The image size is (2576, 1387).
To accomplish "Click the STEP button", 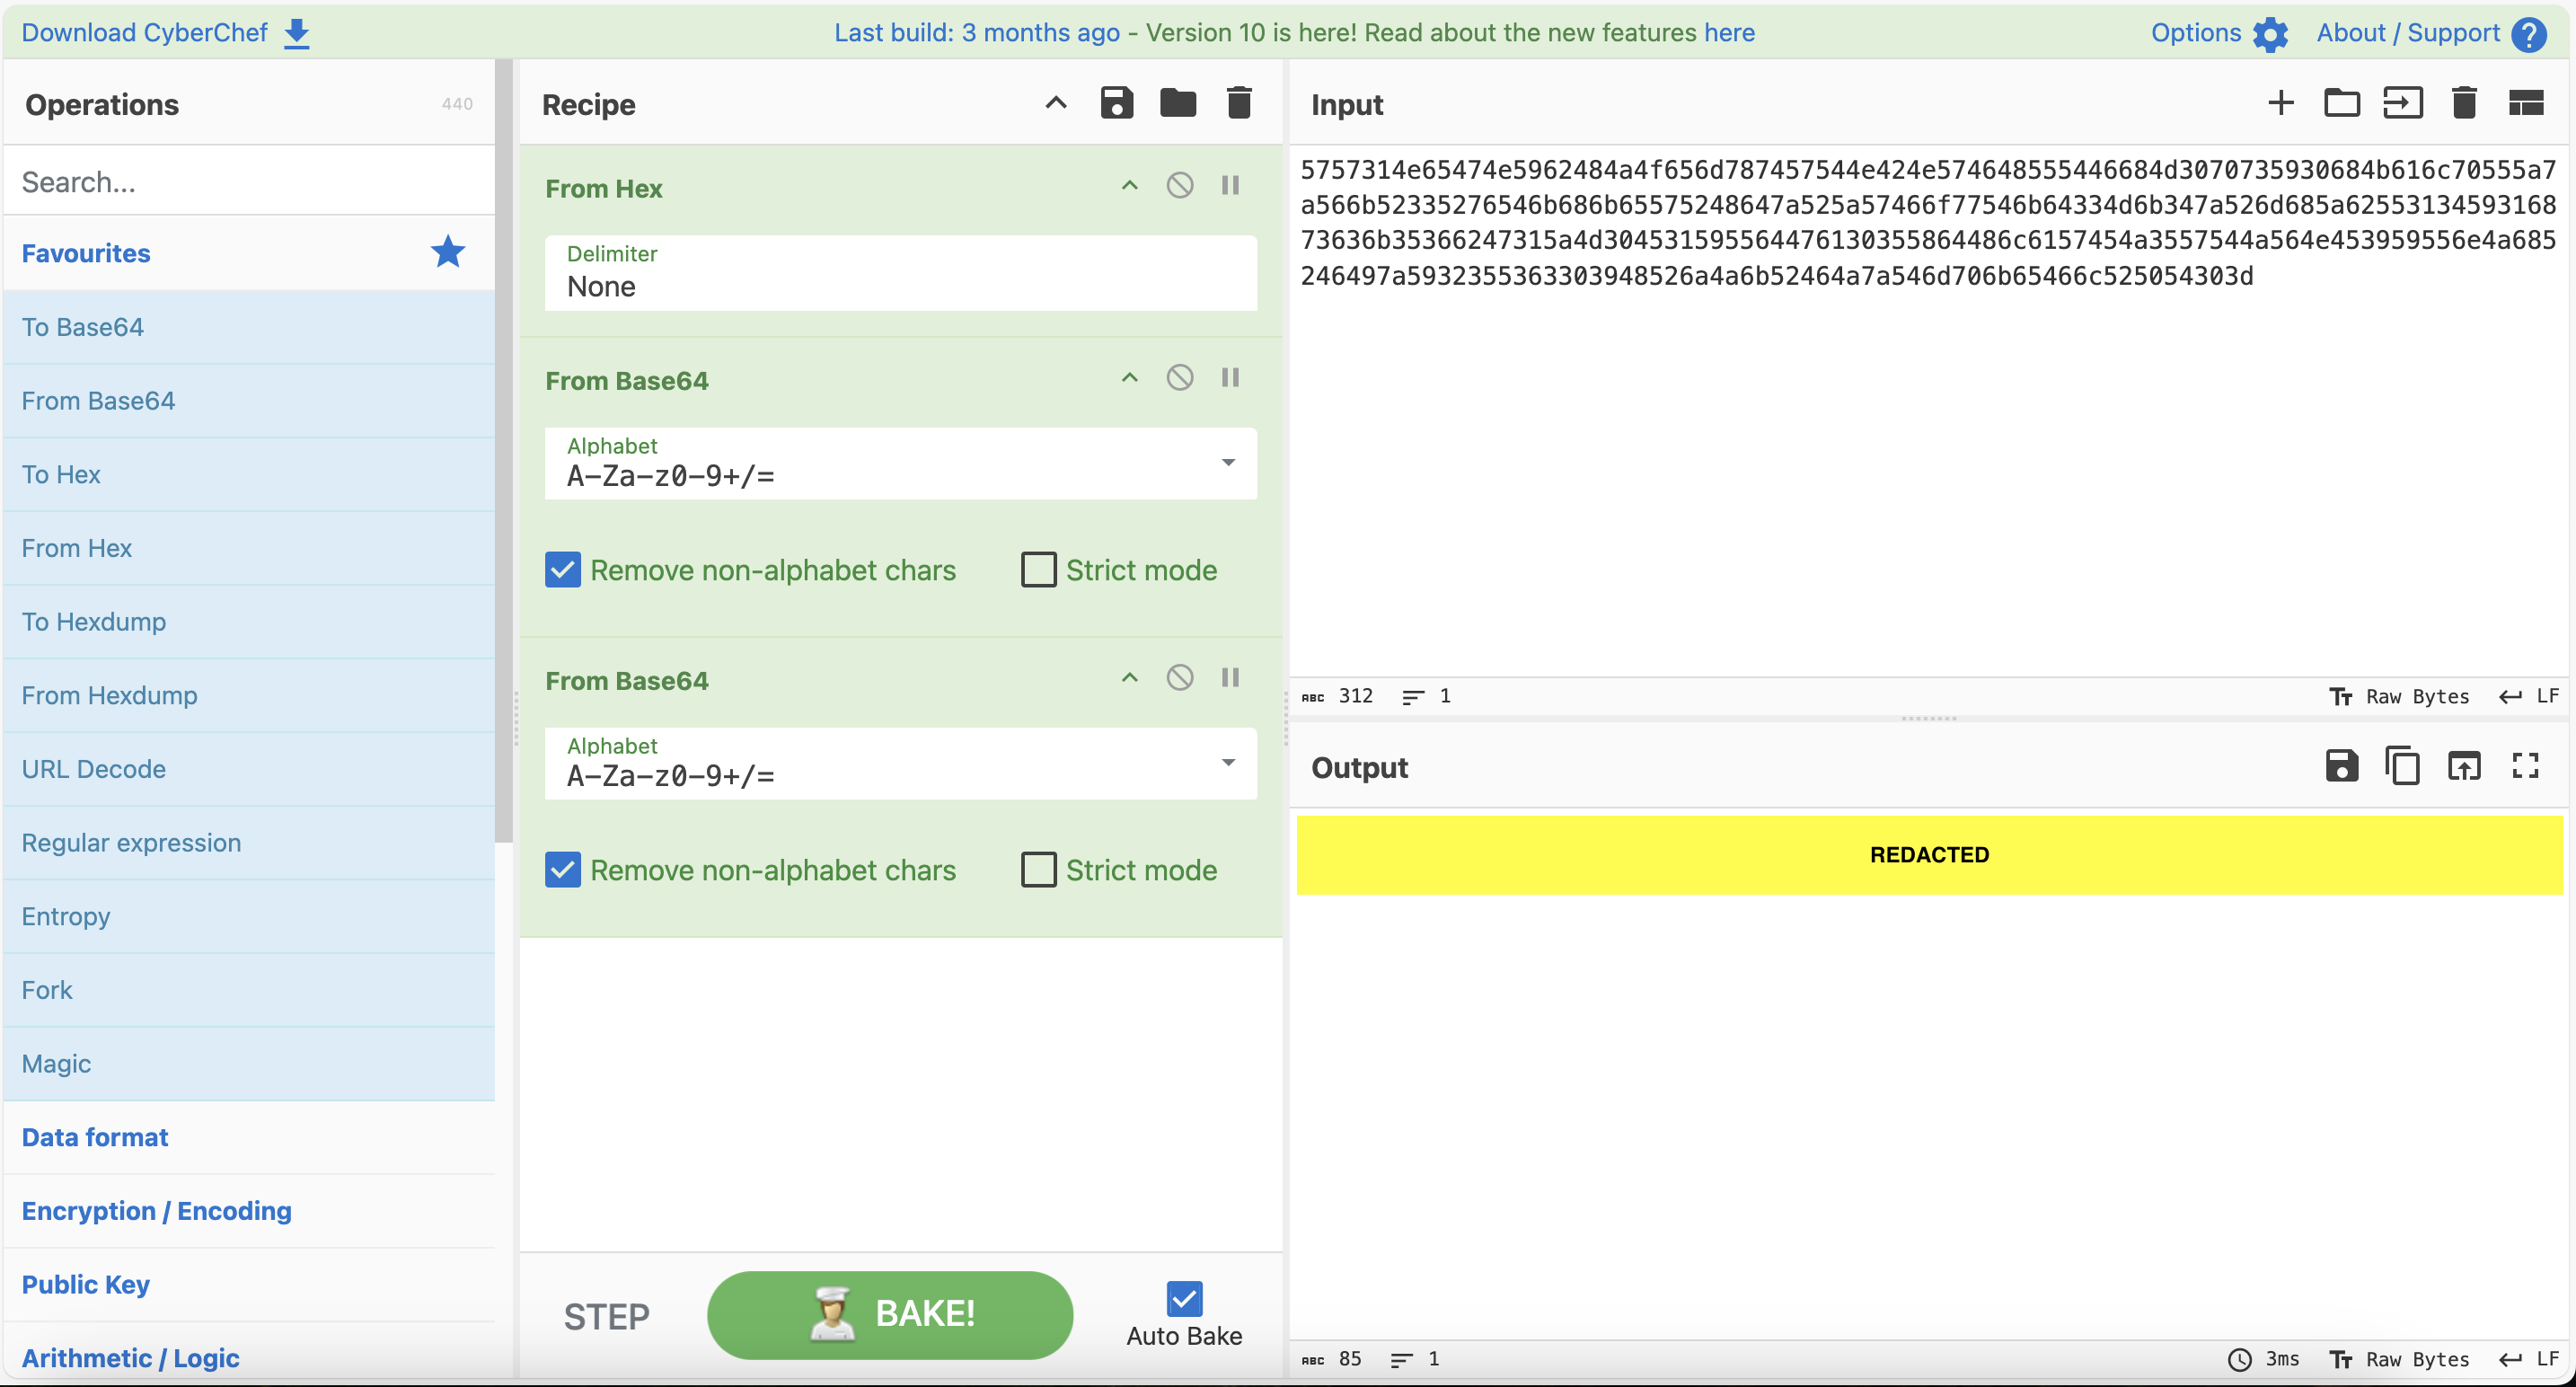I will pos(606,1316).
